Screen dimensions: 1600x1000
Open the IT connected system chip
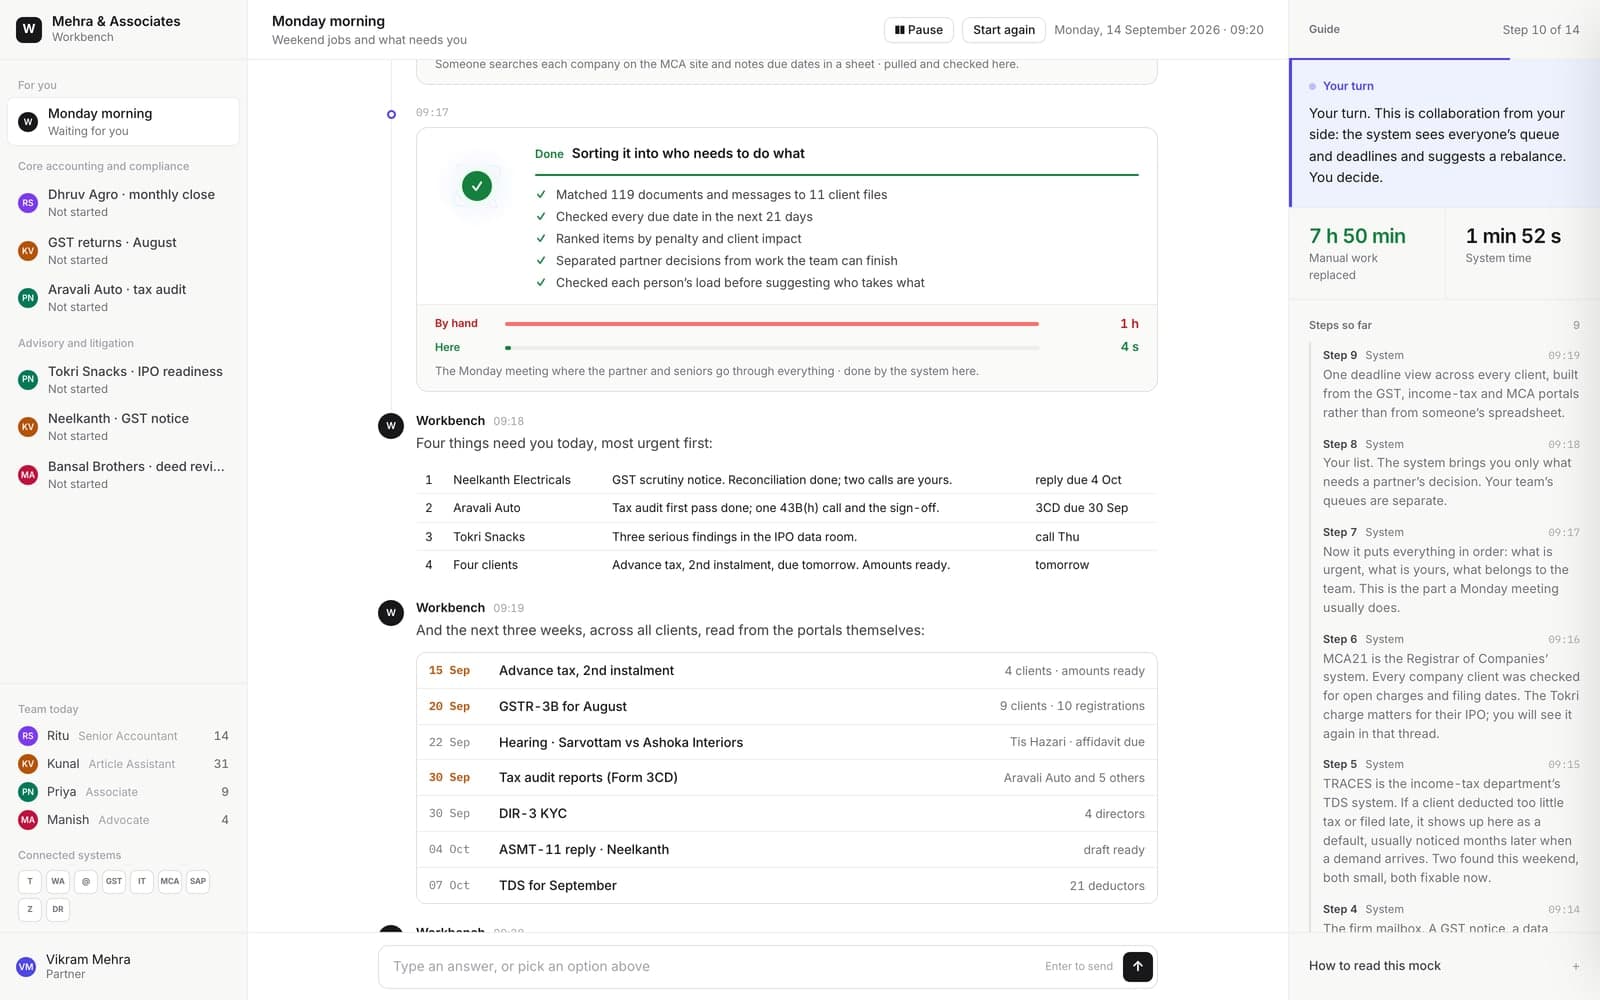click(142, 881)
